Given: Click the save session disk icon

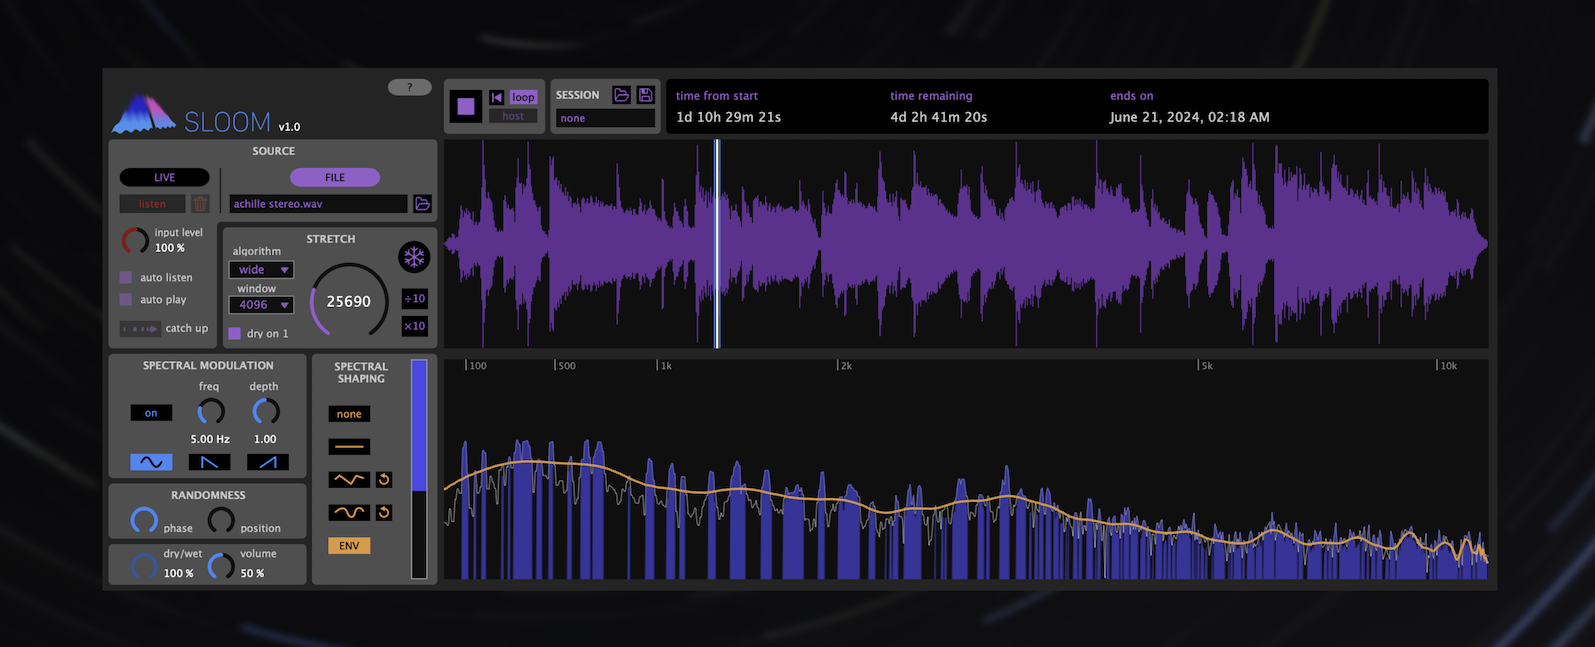Looking at the screenshot, I should click(645, 95).
